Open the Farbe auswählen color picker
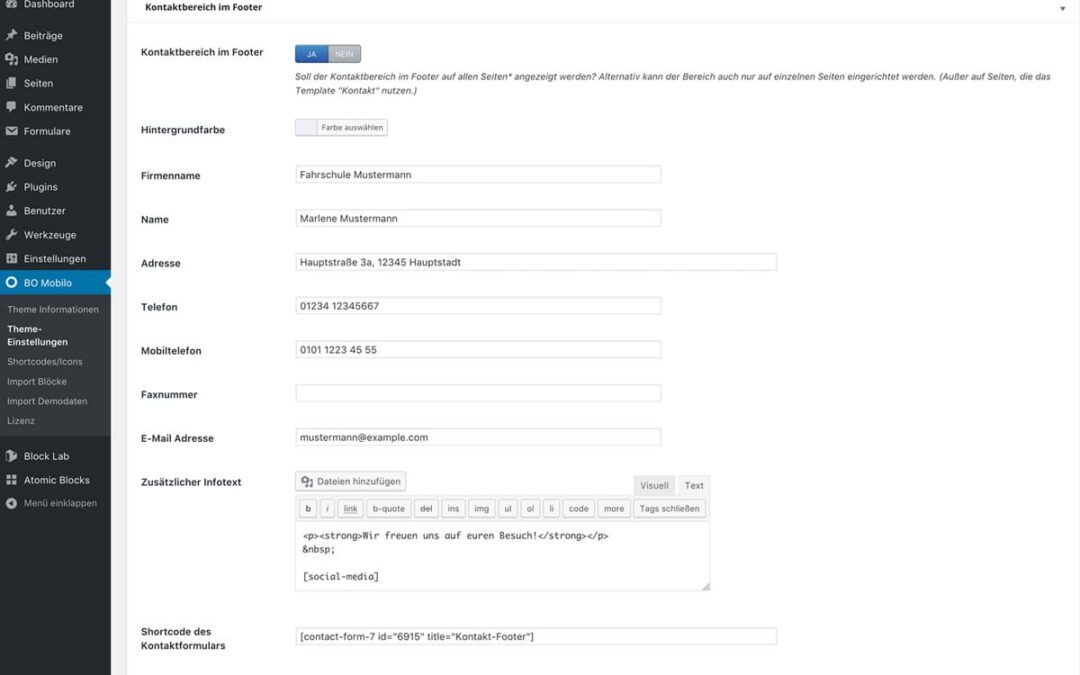The width and height of the screenshot is (1080, 675). (x=341, y=128)
